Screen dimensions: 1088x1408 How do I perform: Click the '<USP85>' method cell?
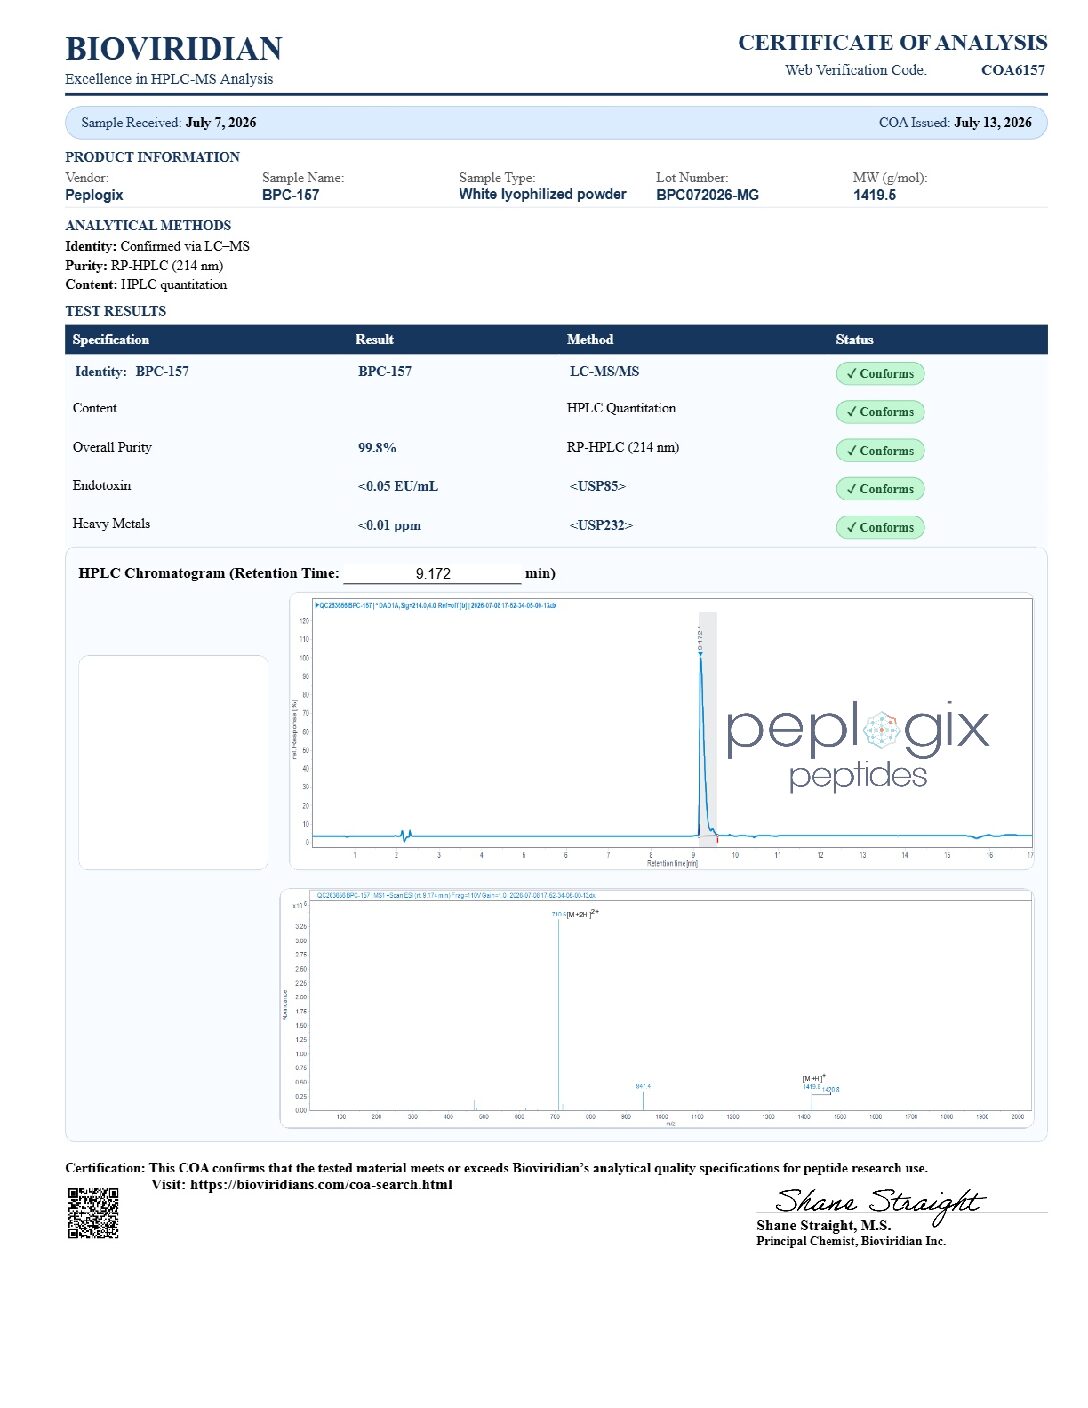pos(598,486)
